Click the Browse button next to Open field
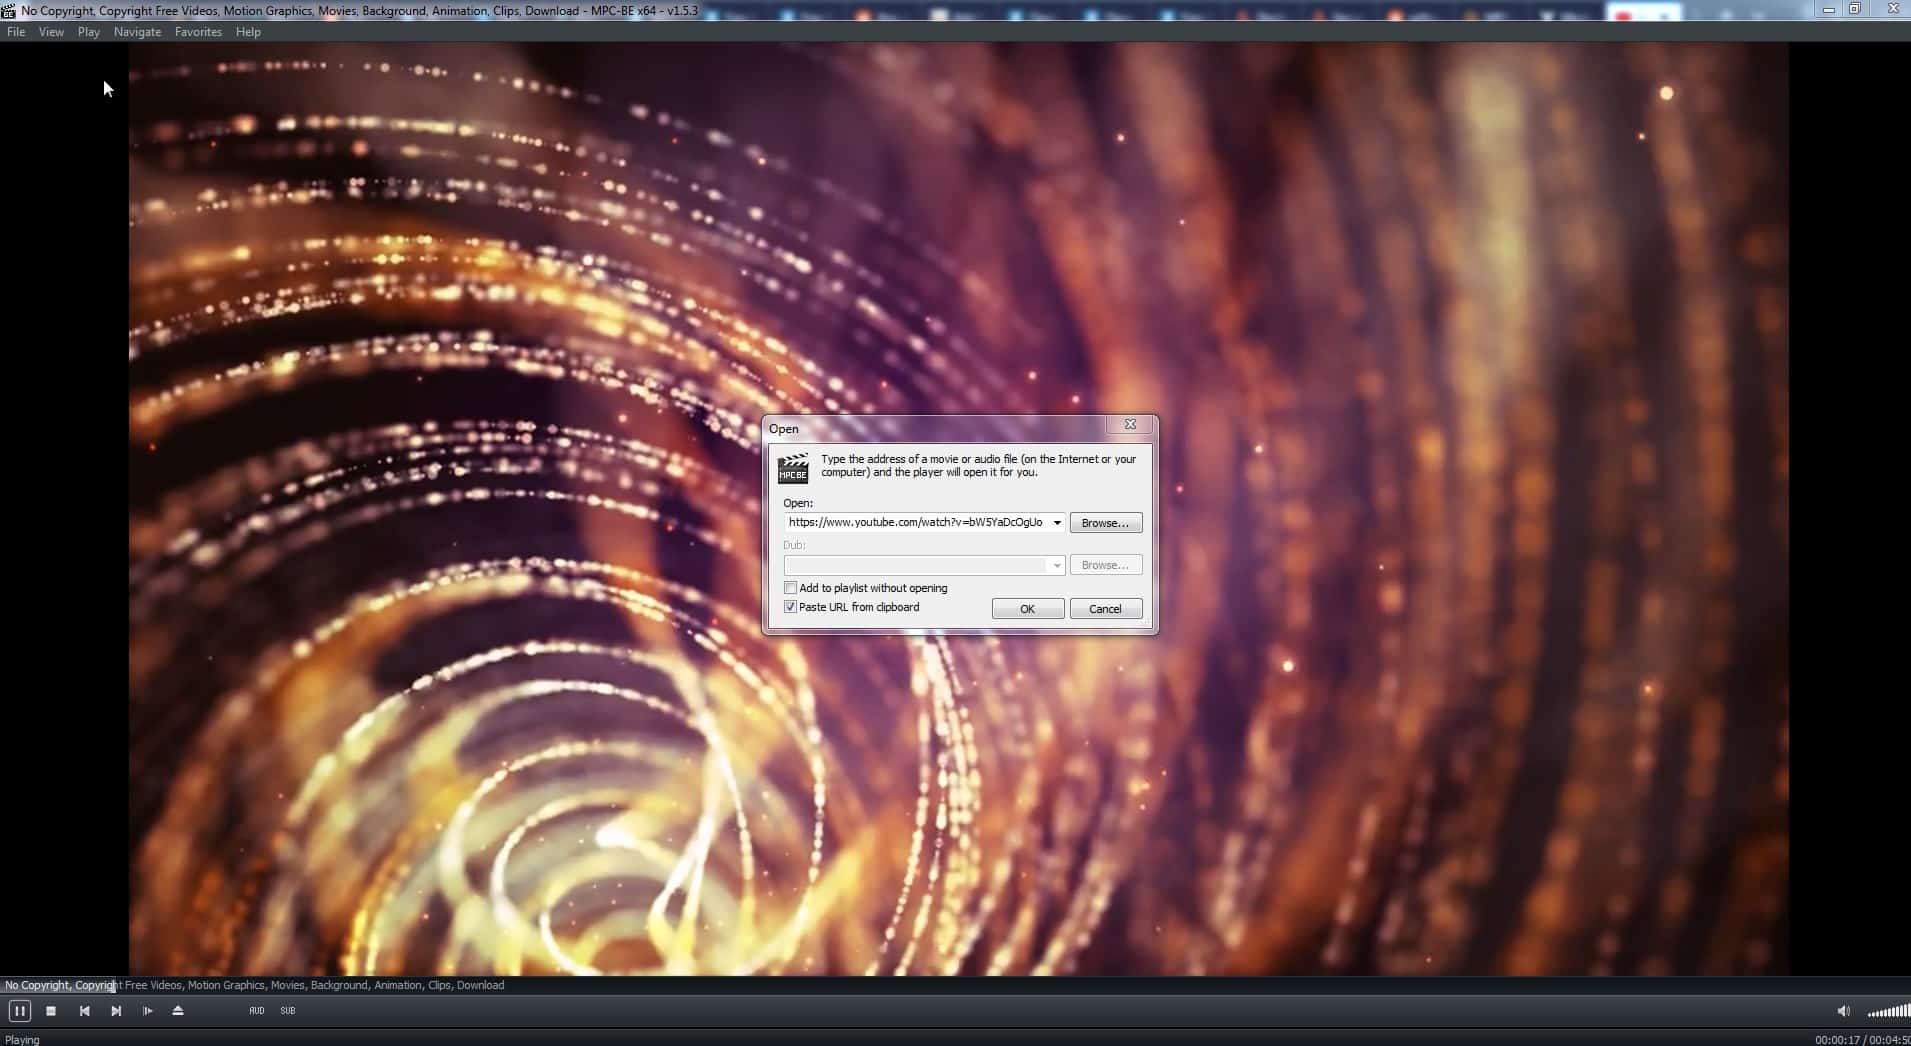Screen dimensions: 1911x1046 coord(1105,522)
